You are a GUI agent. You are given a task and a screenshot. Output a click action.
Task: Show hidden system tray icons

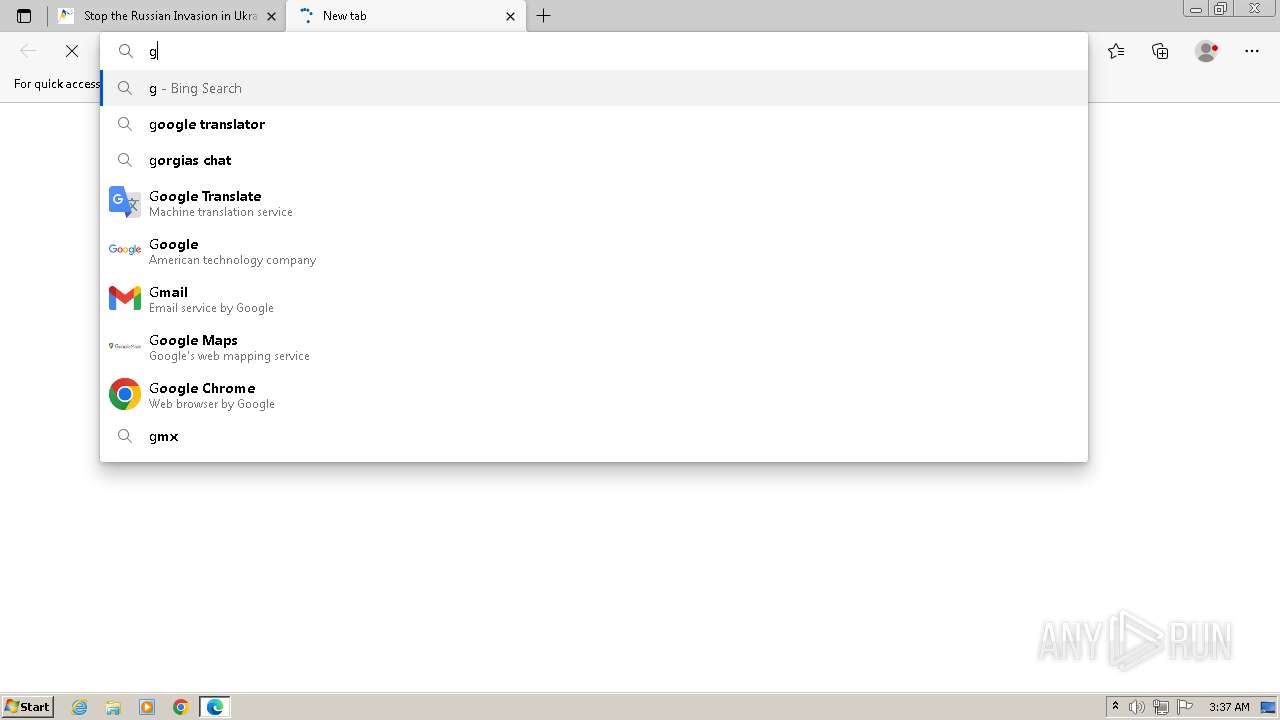point(1115,707)
